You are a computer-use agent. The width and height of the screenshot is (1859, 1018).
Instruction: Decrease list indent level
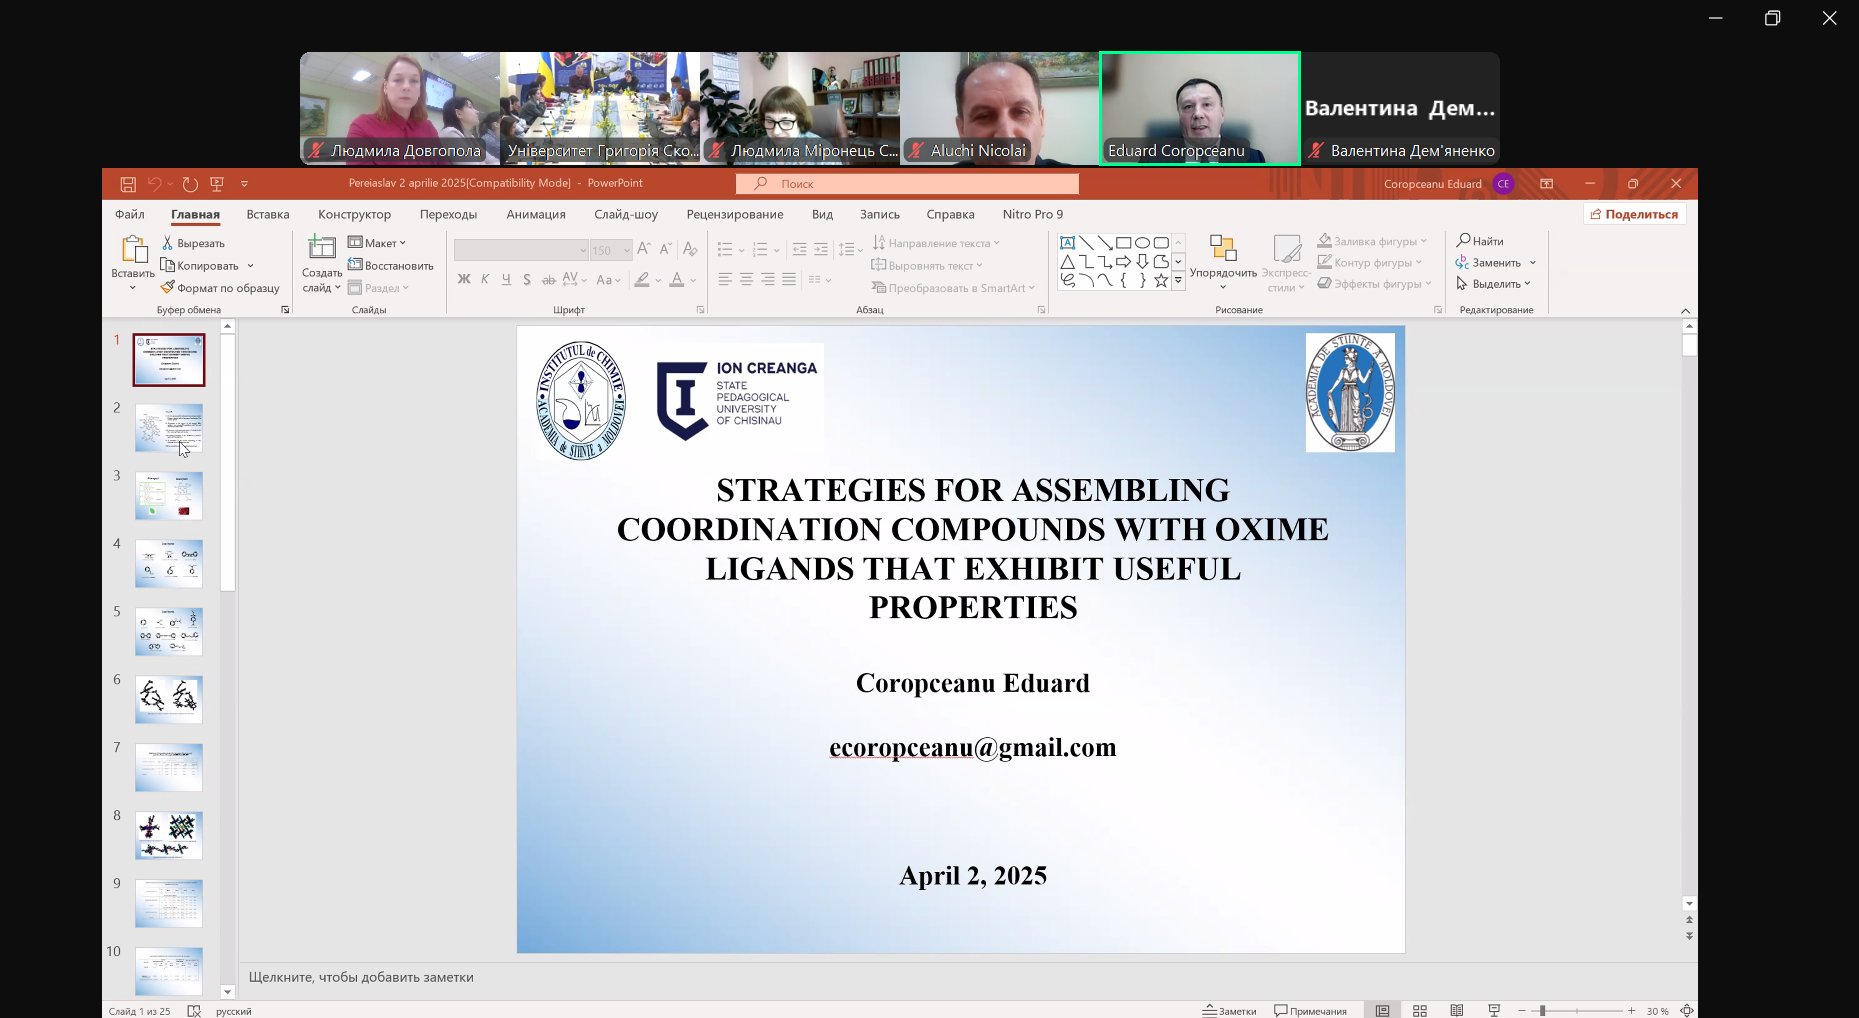pyautogui.click(x=799, y=249)
